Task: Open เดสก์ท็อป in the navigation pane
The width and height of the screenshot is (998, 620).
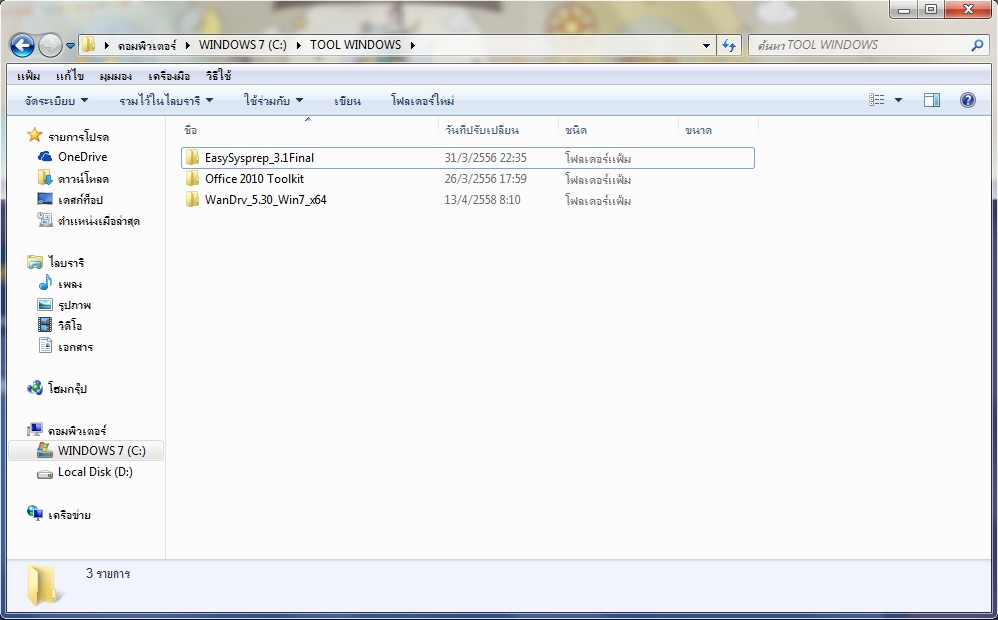Action: coord(80,200)
